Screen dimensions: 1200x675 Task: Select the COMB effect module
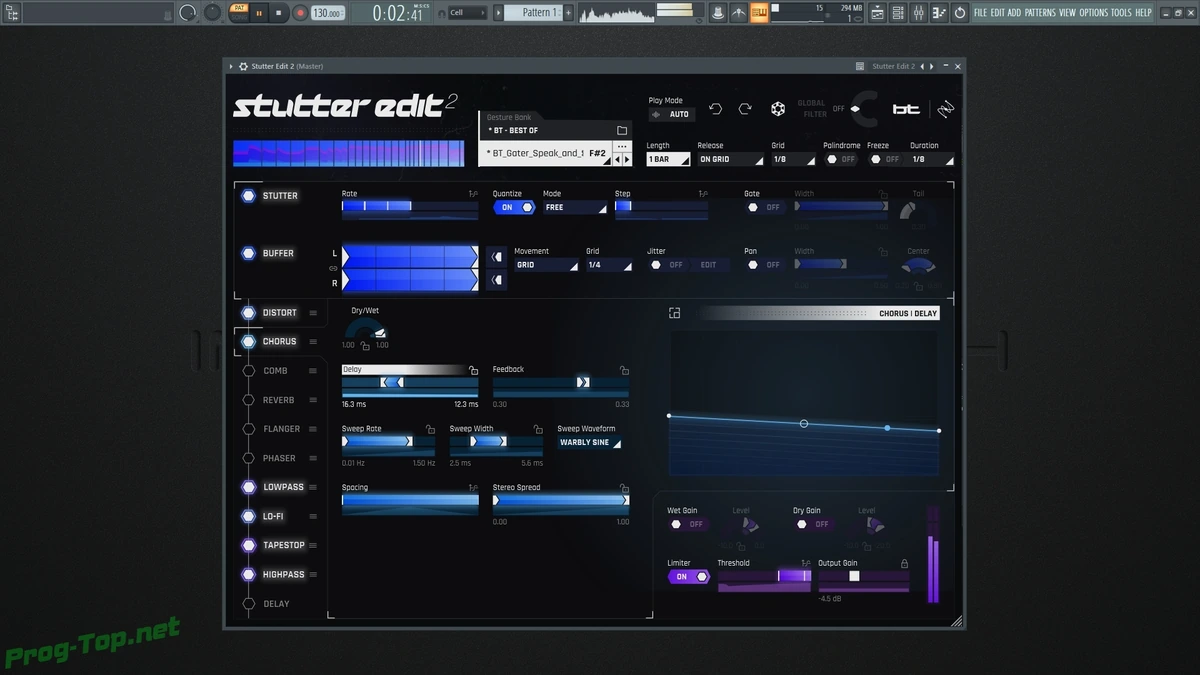(275, 371)
